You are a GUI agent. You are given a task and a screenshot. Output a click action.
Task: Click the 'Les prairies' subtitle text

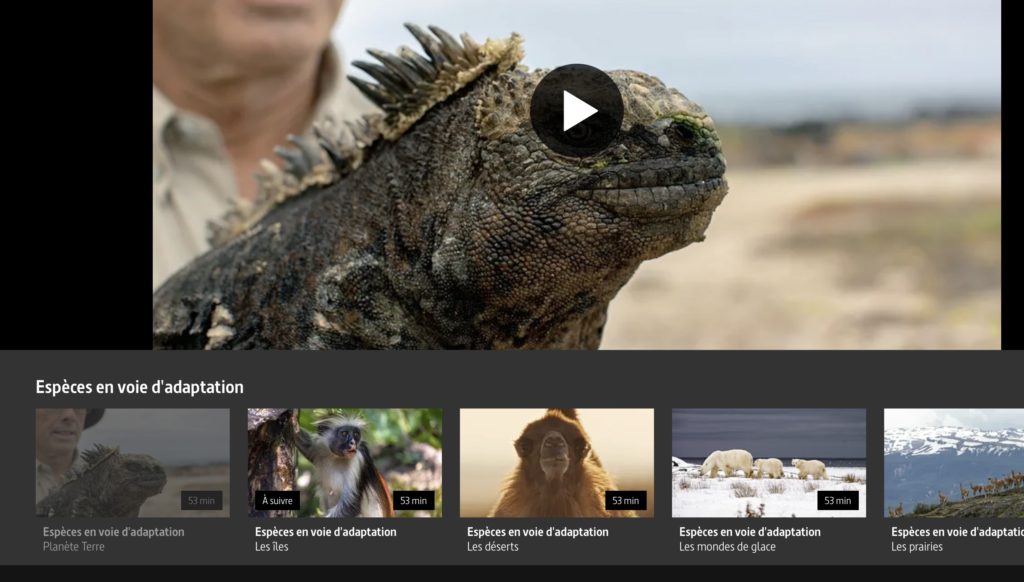point(917,547)
